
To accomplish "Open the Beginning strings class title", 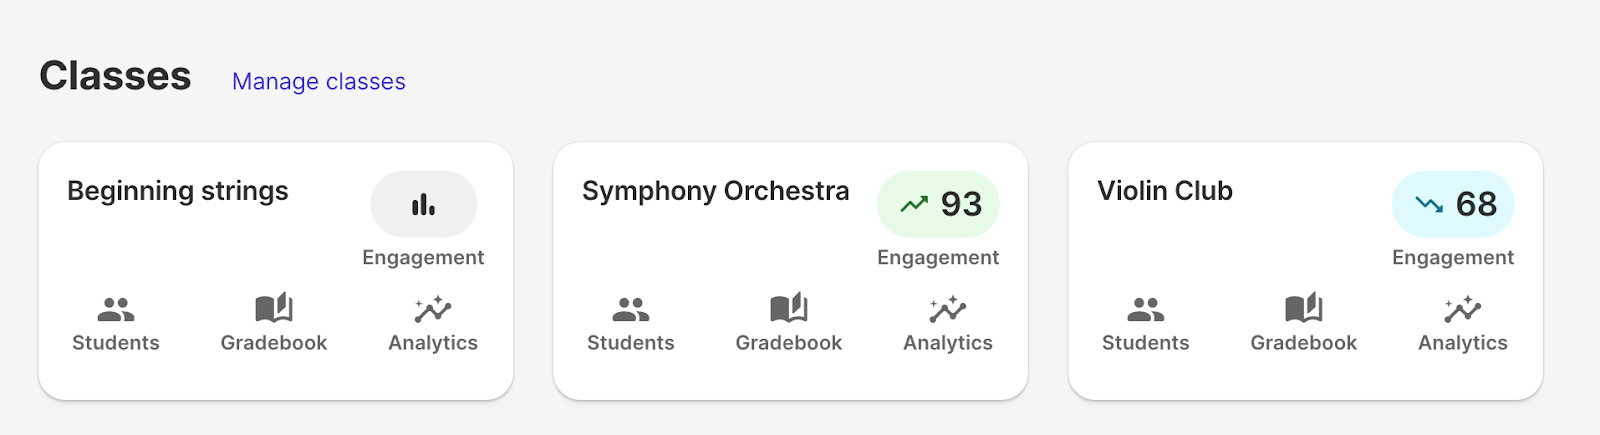I will point(178,191).
